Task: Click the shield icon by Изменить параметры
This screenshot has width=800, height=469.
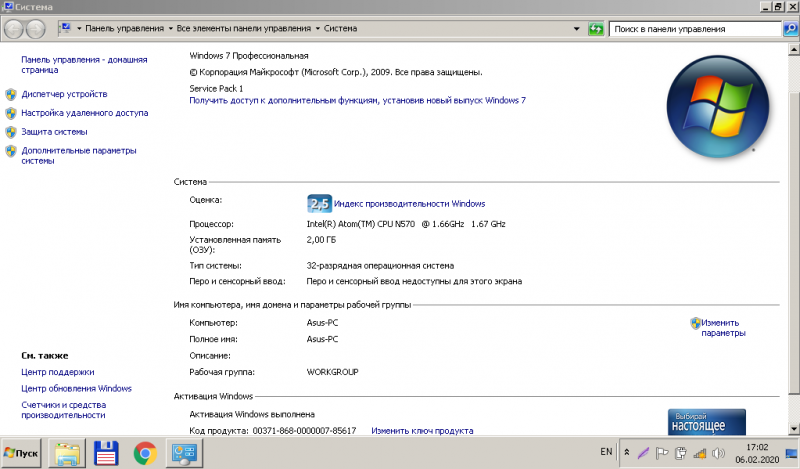Action: [695, 323]
